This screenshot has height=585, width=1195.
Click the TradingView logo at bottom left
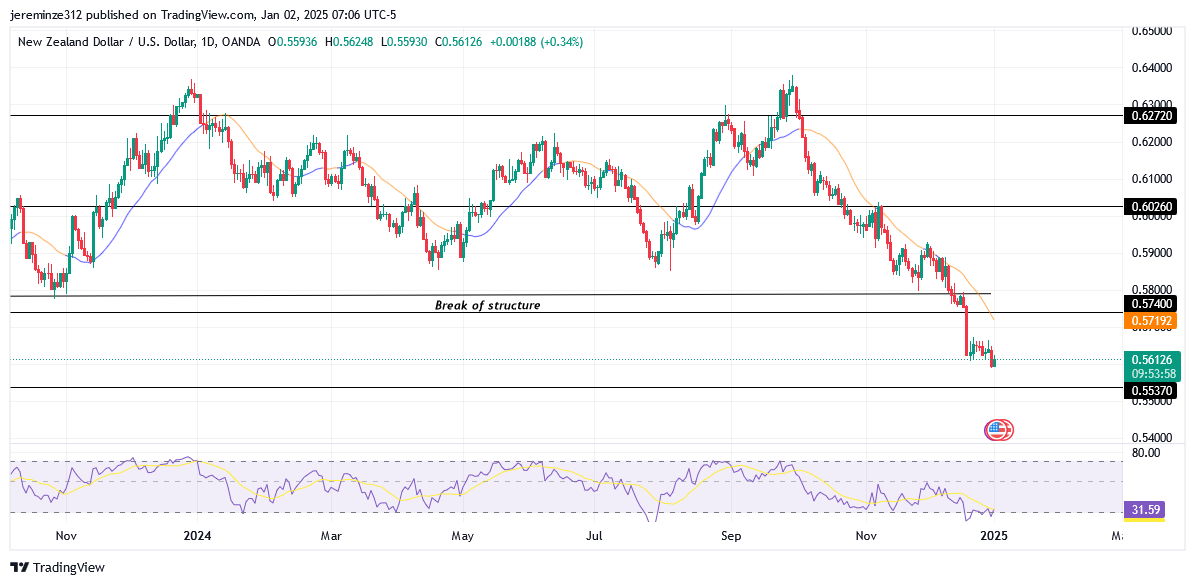[57, 567]
